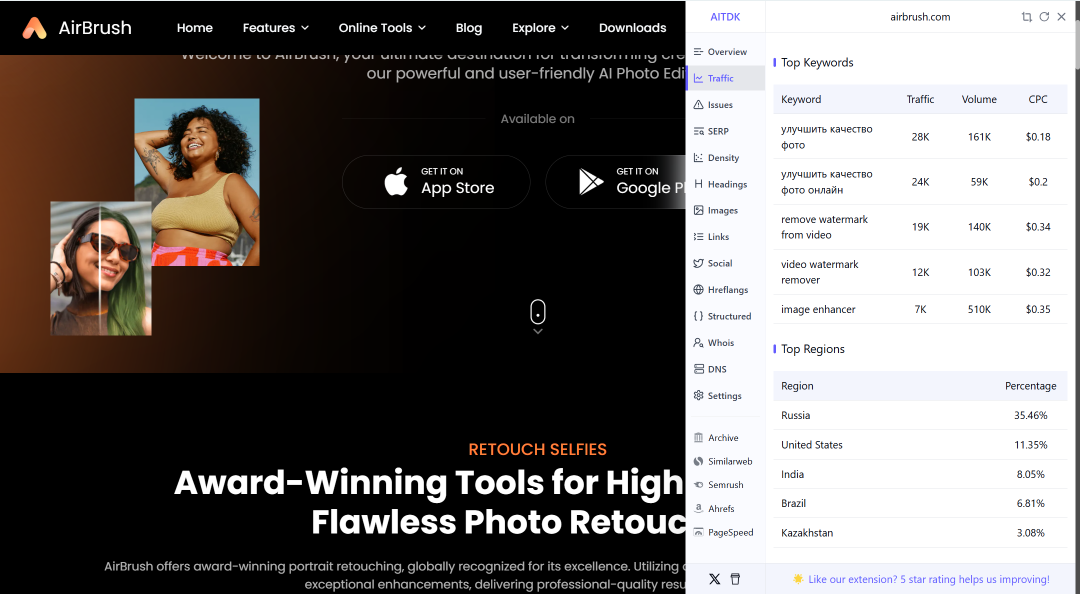The height and width of the screenshot is (594, 1080).
Task: Click the Ahrefs icon
Action: (698, 509)
